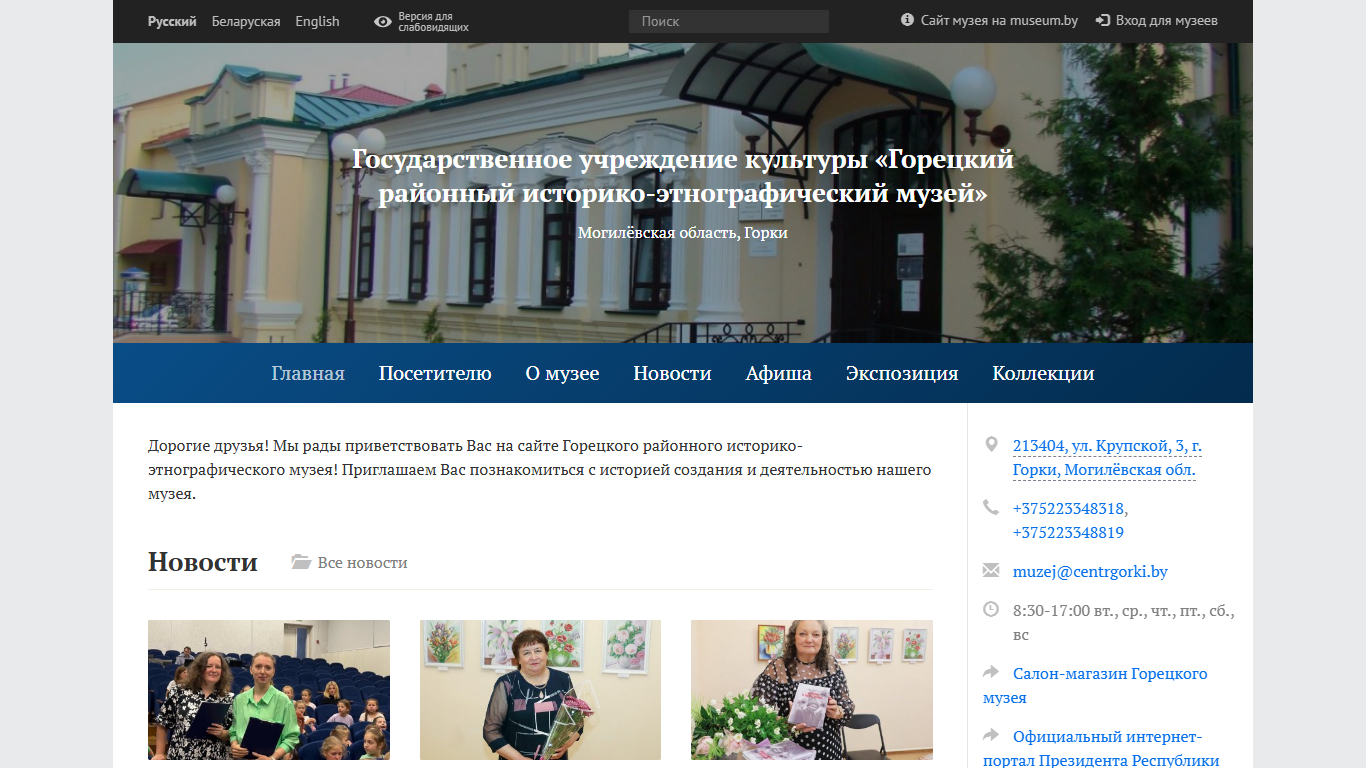Viewport: 1366px width, 768px height.
Task: Click the phone handset icon in sidebar
Action: click(x=991, y=507)
